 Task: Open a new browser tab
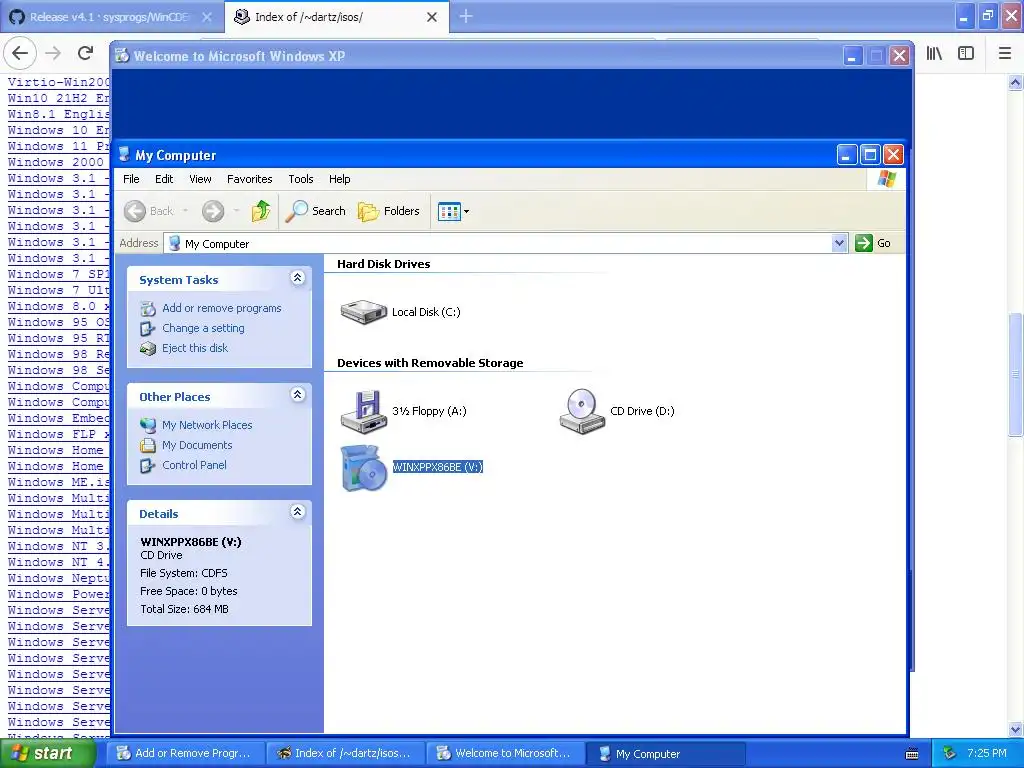[466, 16]
